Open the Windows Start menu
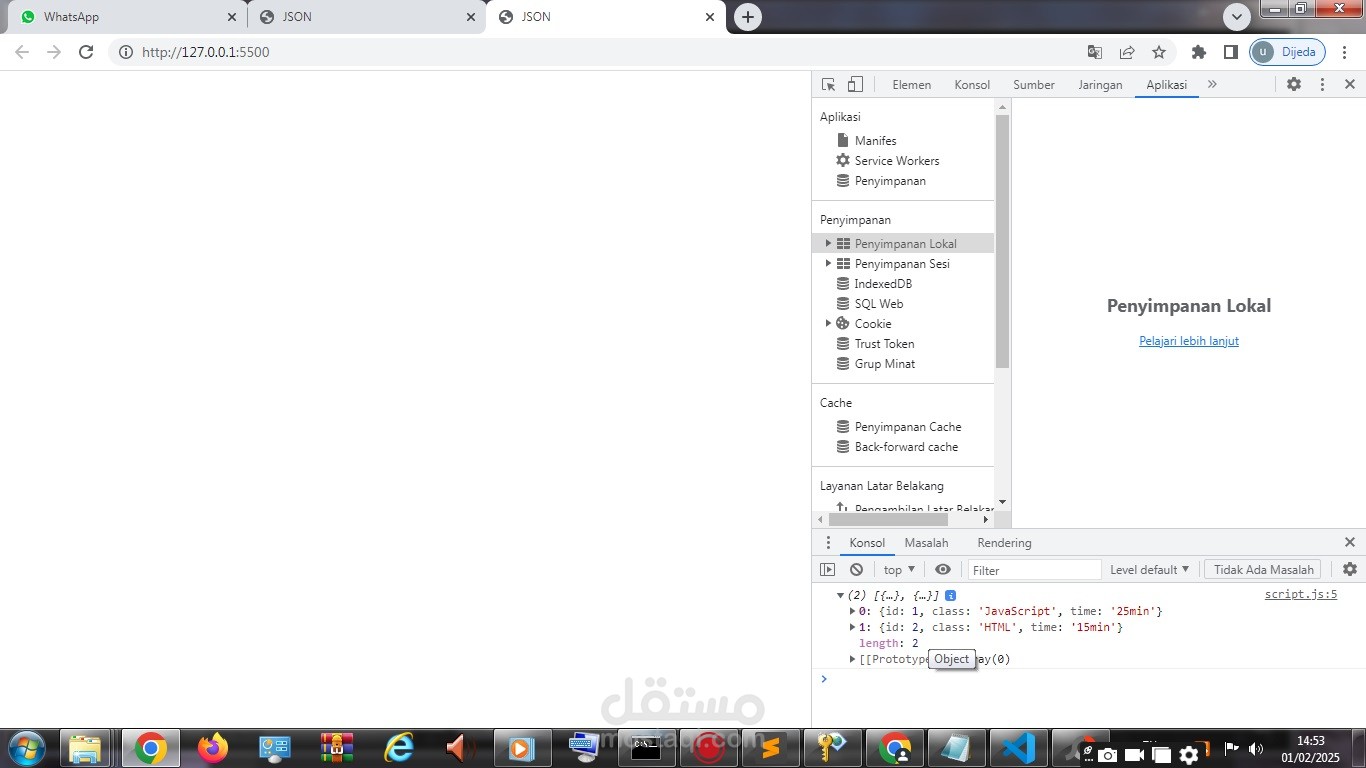Image resolution: width=1366 pixels, height=768 pixels. pos(27,748)
